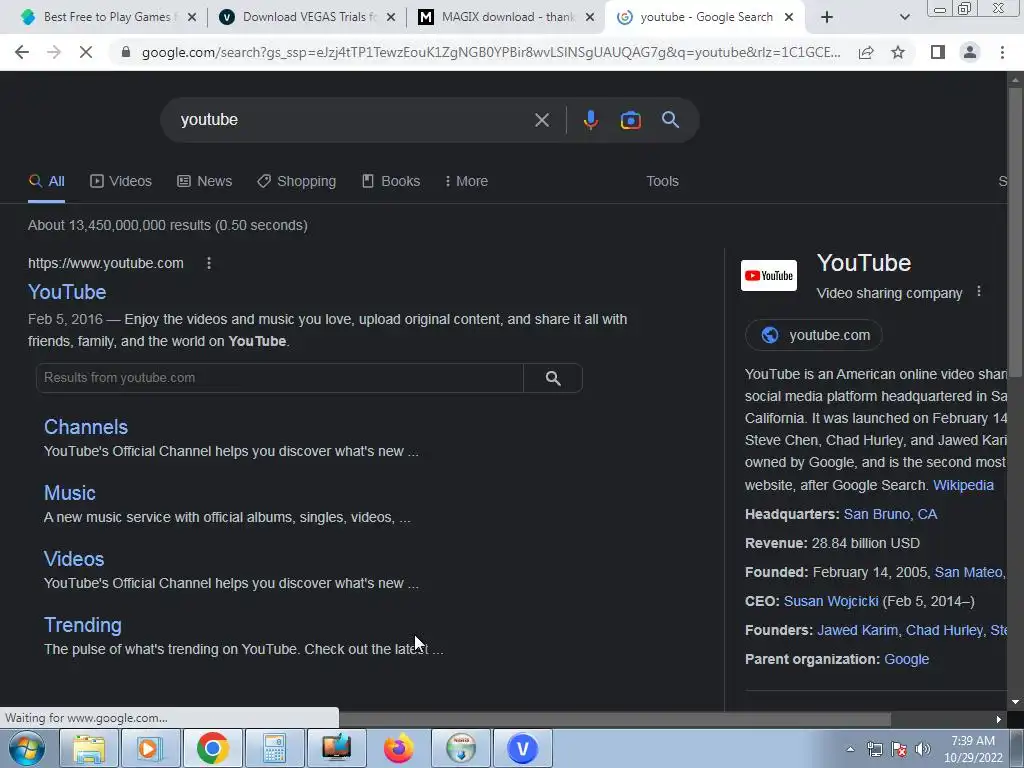Click in the youtube search input
This screenshot has width=1024, height=768.
(353, 120)
